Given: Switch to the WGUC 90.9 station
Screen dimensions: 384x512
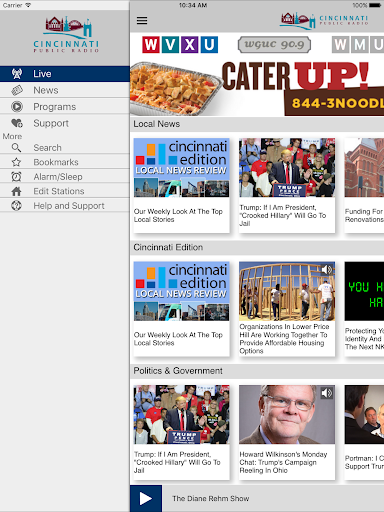Looking at the screenshot, I should (274, 45).
